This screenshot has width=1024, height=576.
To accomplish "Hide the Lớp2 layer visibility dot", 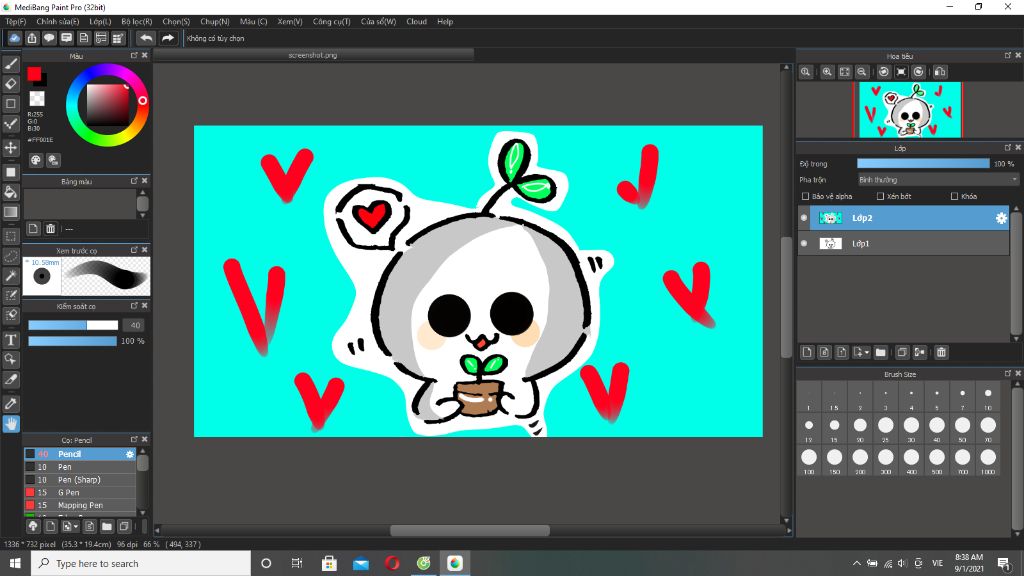I will [x=804, y=218].
